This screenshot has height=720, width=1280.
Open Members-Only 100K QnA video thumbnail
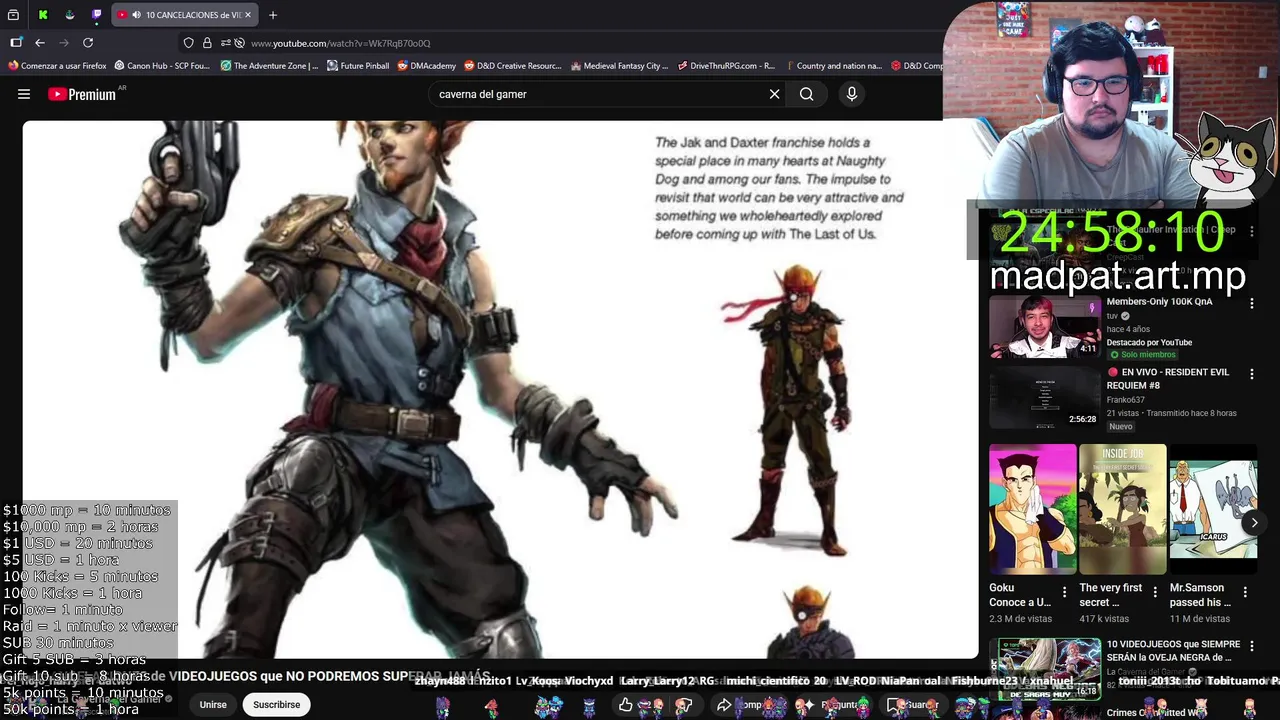click(1044, 326)
